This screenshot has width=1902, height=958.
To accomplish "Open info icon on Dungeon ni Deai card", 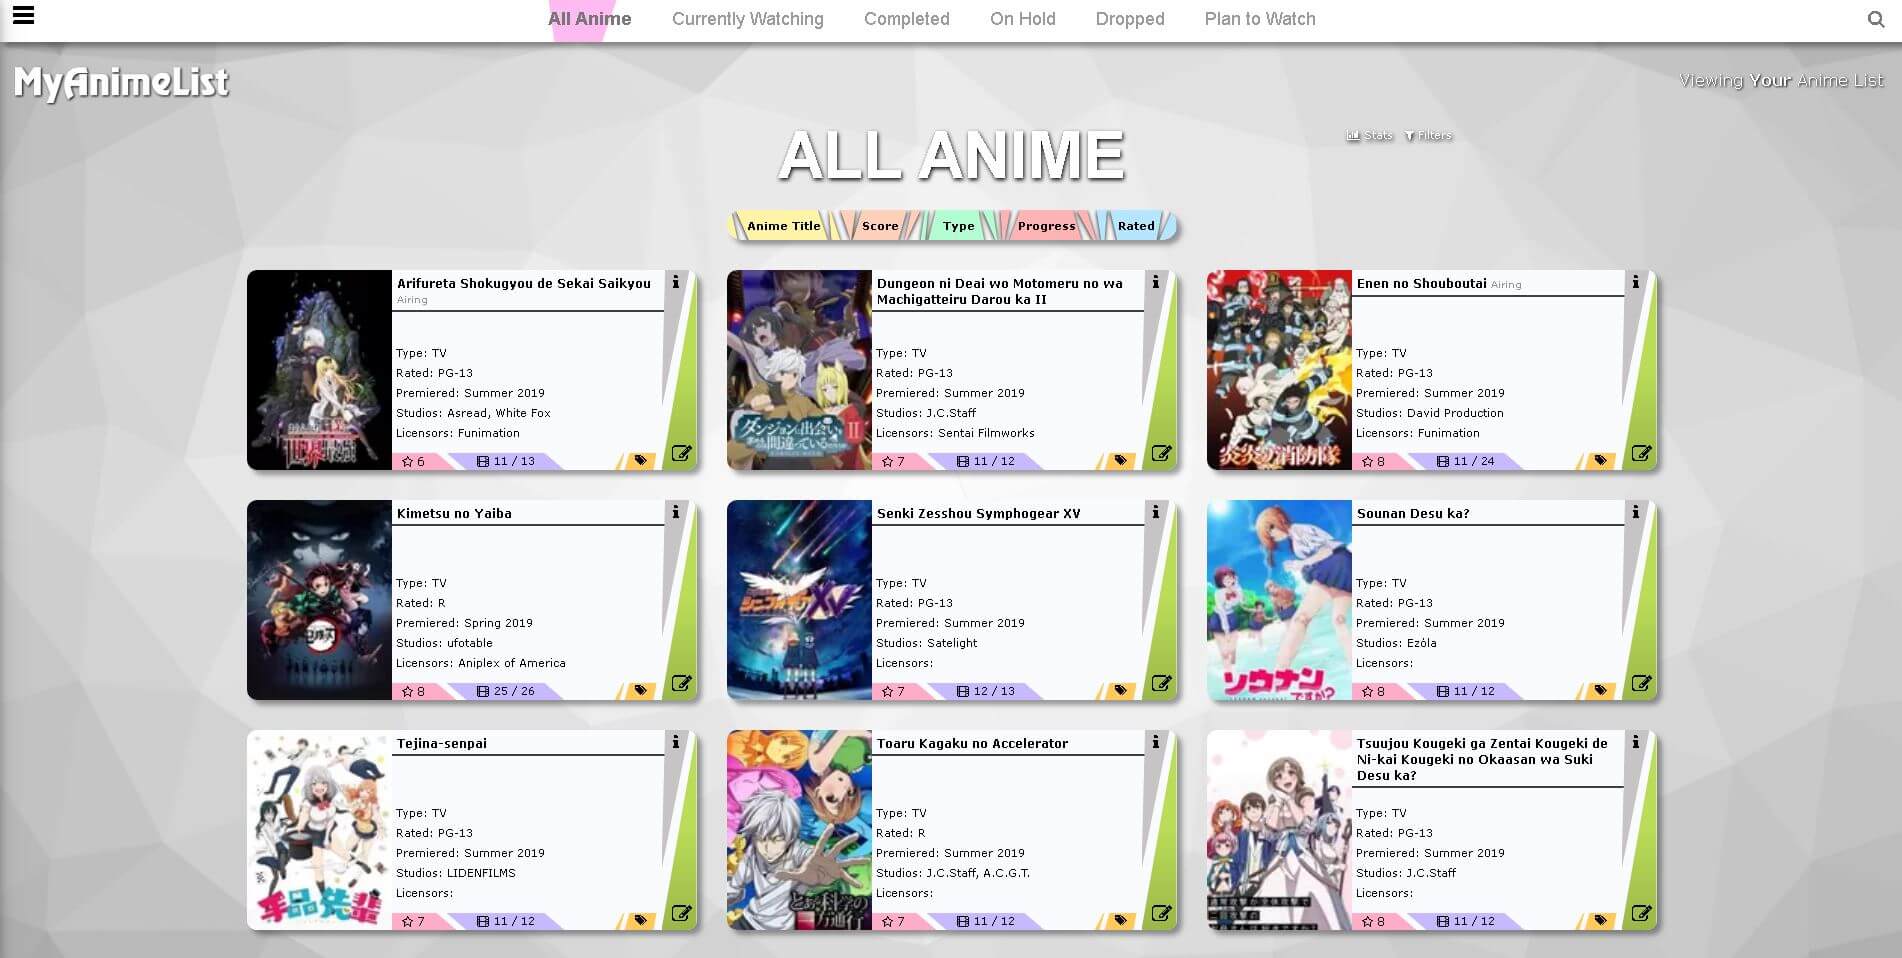I will click(x=1156, y=283).
